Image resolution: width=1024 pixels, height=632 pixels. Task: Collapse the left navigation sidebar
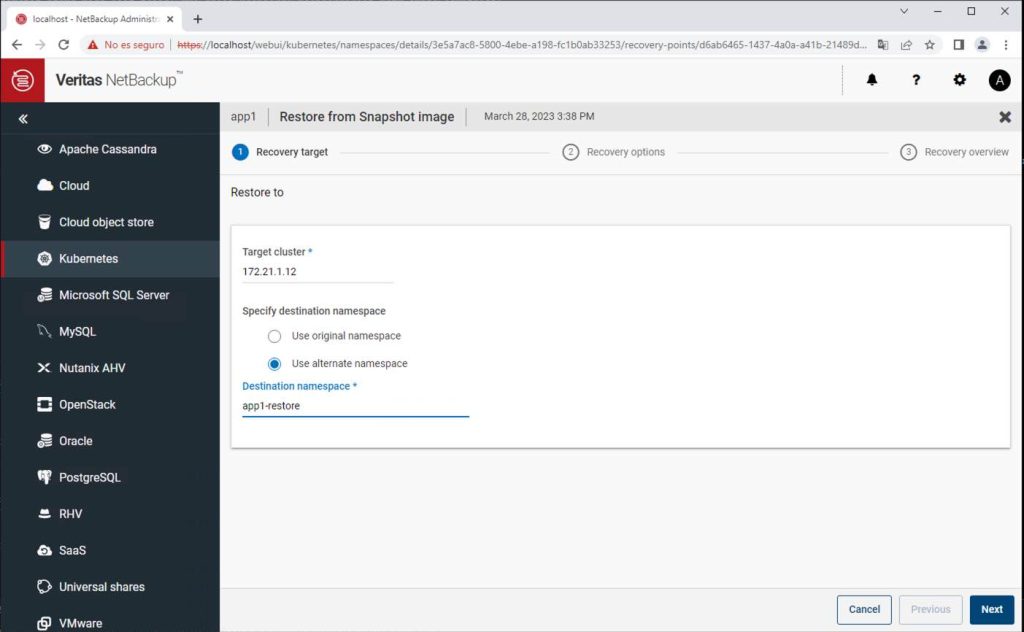[x=23, y=118]
